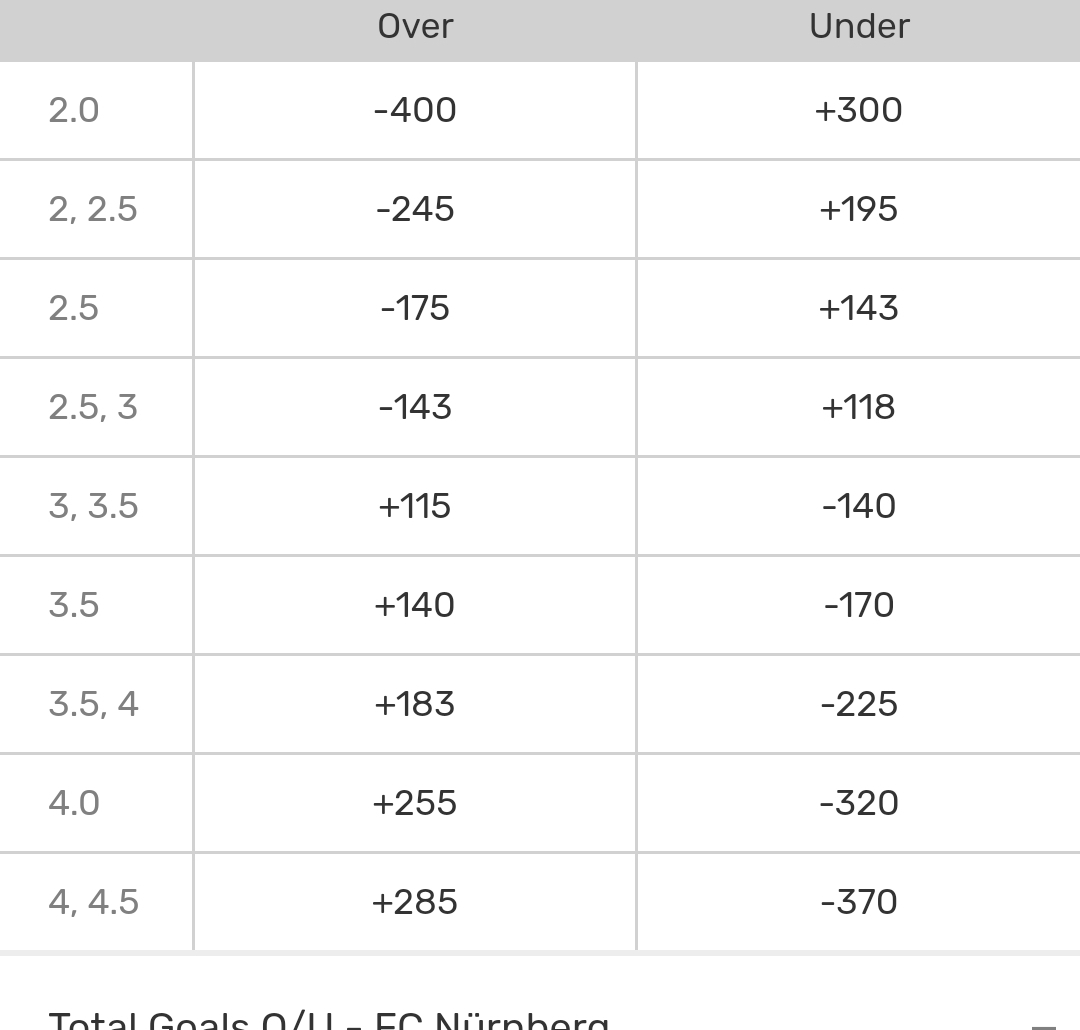1080x1030 pixels.
Task: Add Over 2.5, 3 at -143
Action: pos(415,407)
